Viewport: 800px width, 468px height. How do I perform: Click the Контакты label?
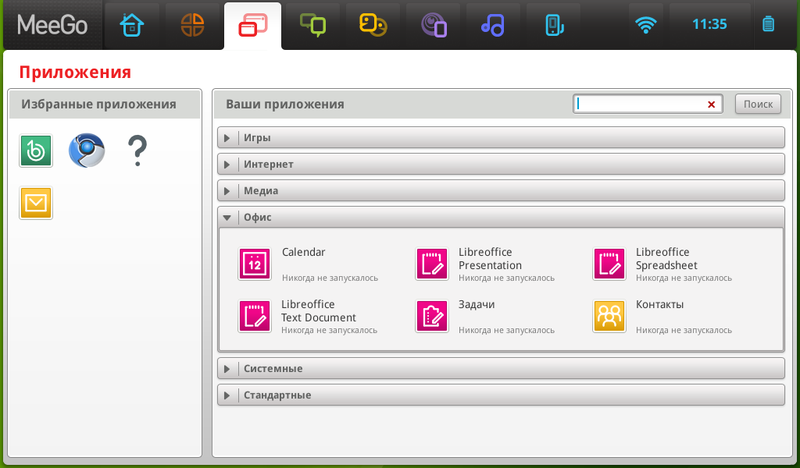pos(659,305)
